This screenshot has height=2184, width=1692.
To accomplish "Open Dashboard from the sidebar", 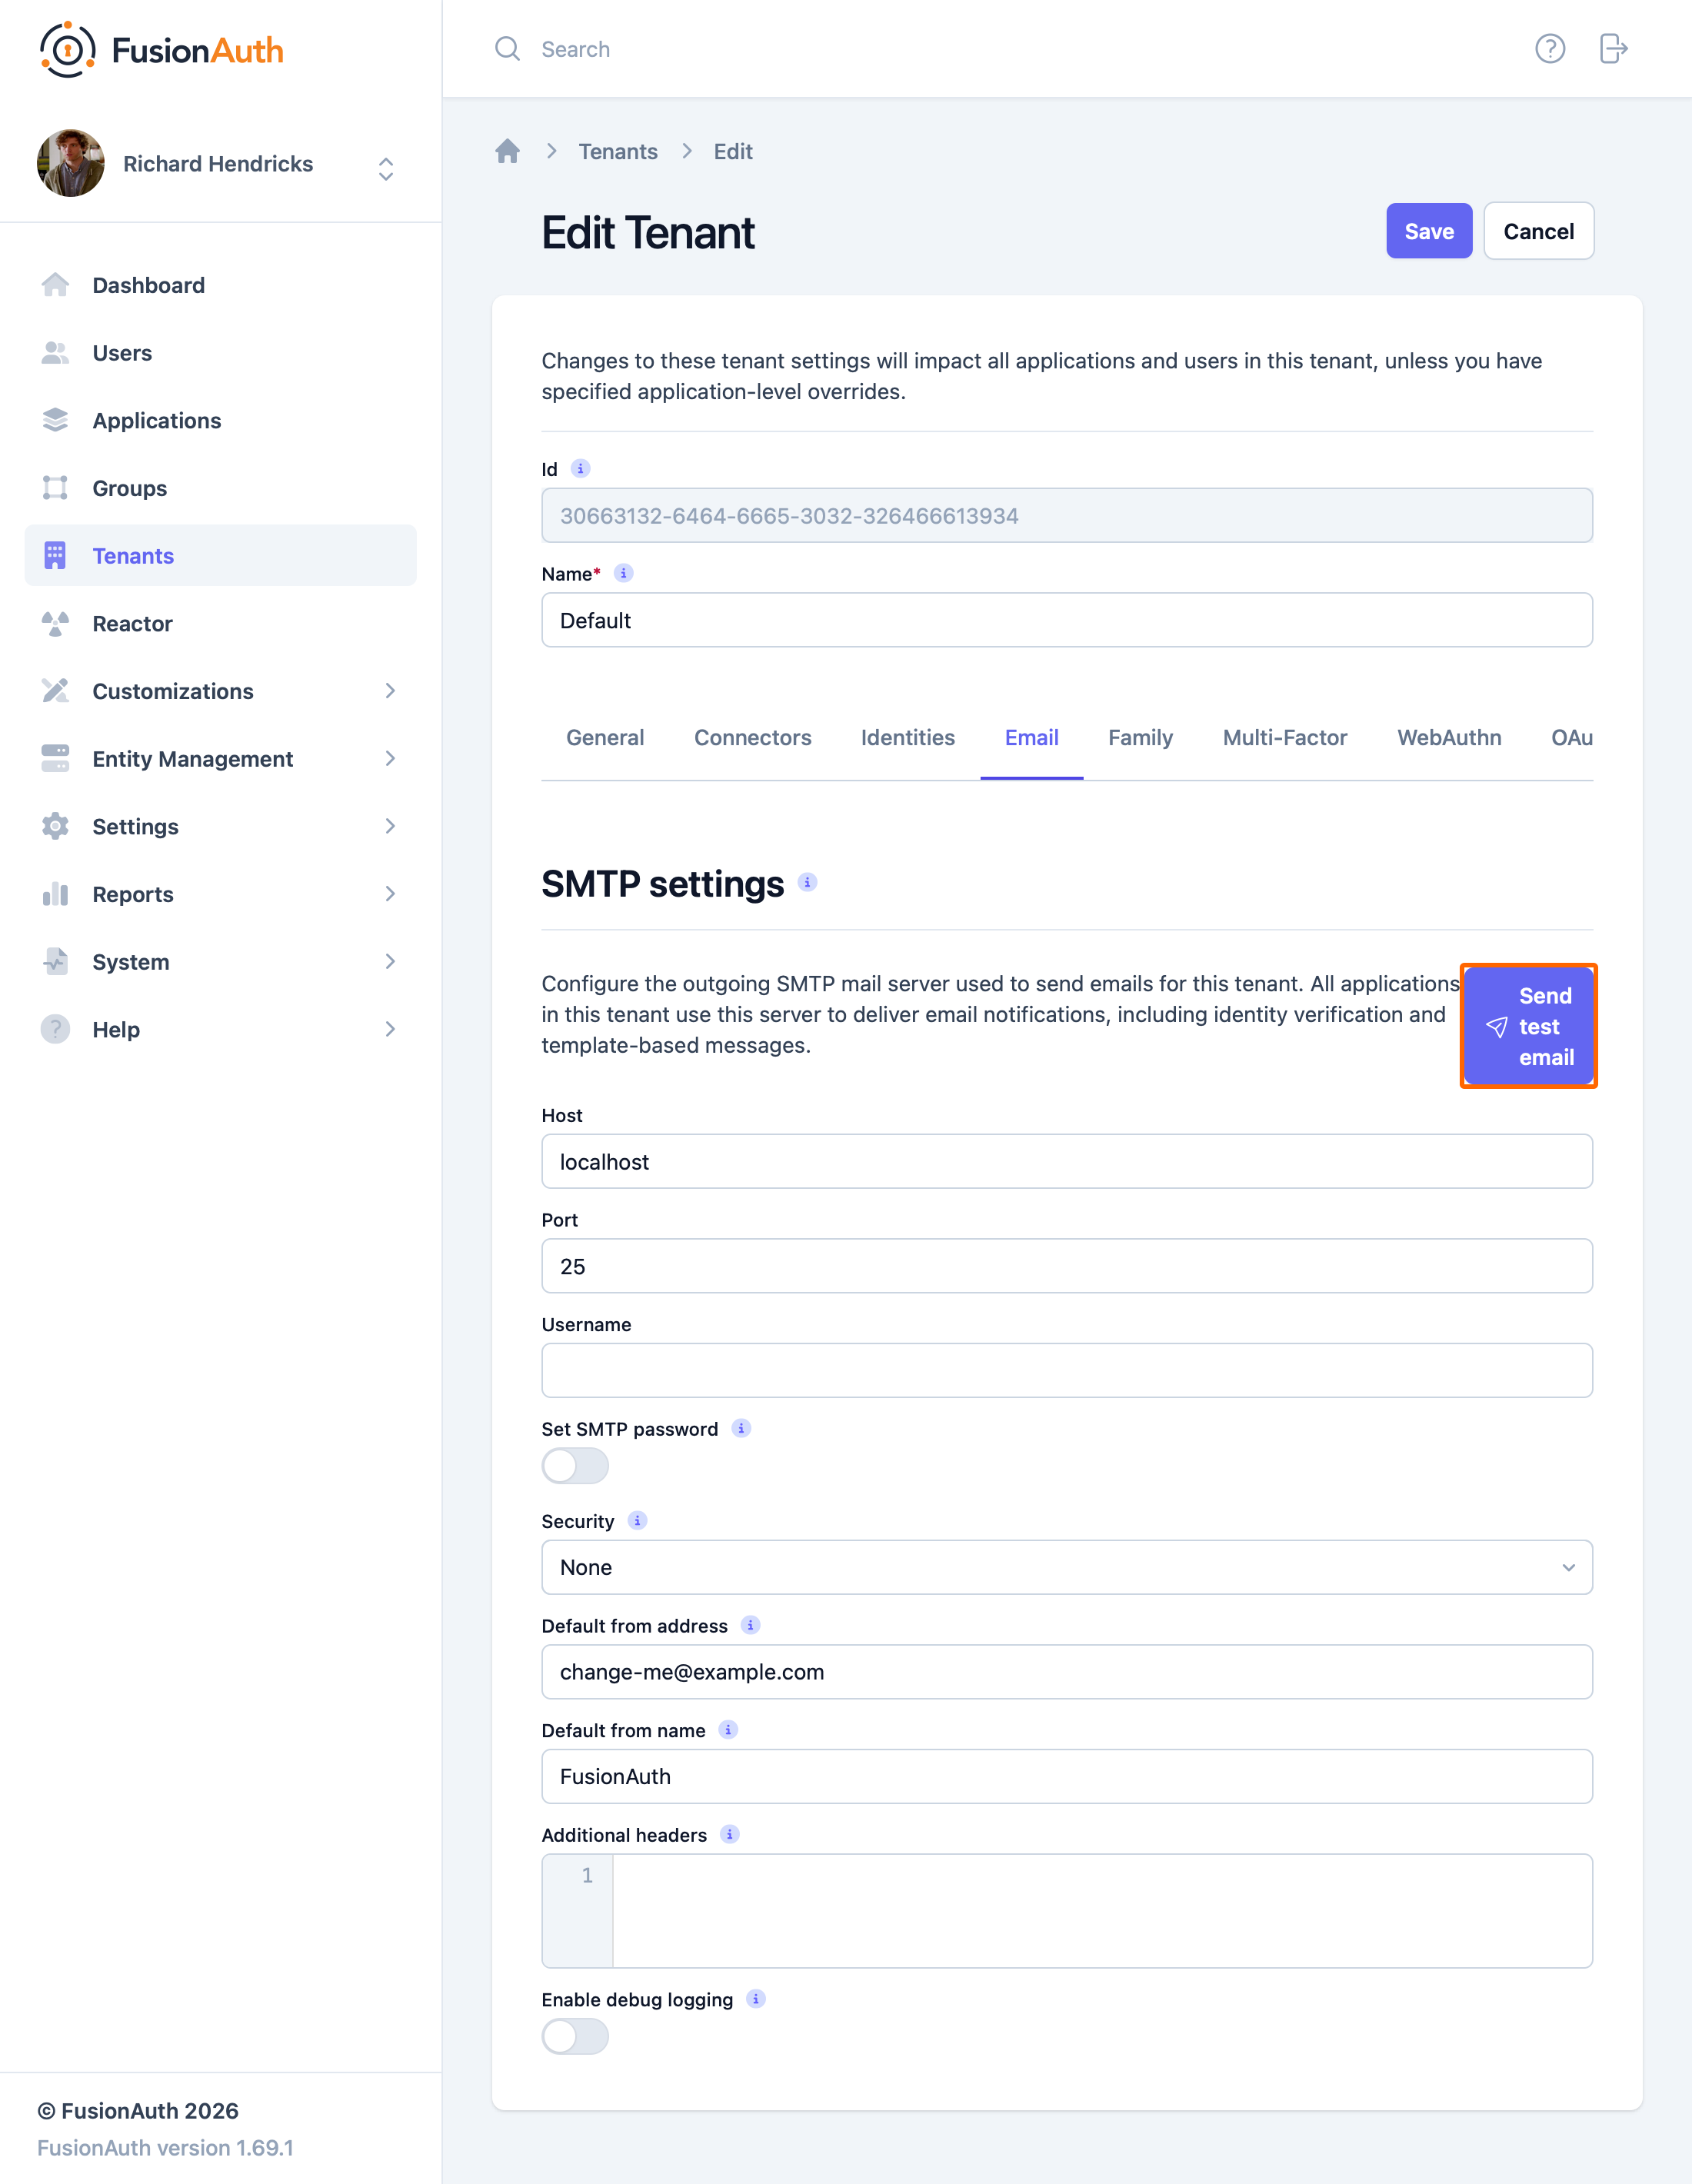I will 220,285.
